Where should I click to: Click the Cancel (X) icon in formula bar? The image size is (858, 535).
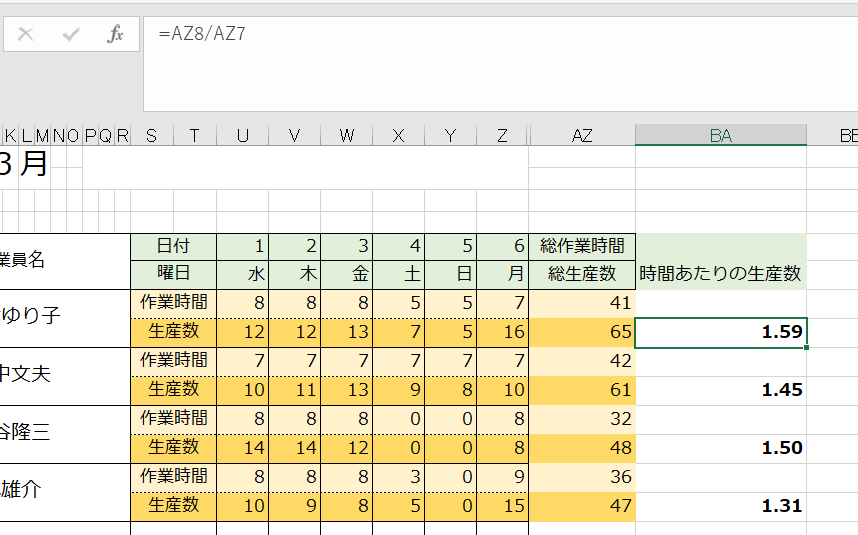26,34
